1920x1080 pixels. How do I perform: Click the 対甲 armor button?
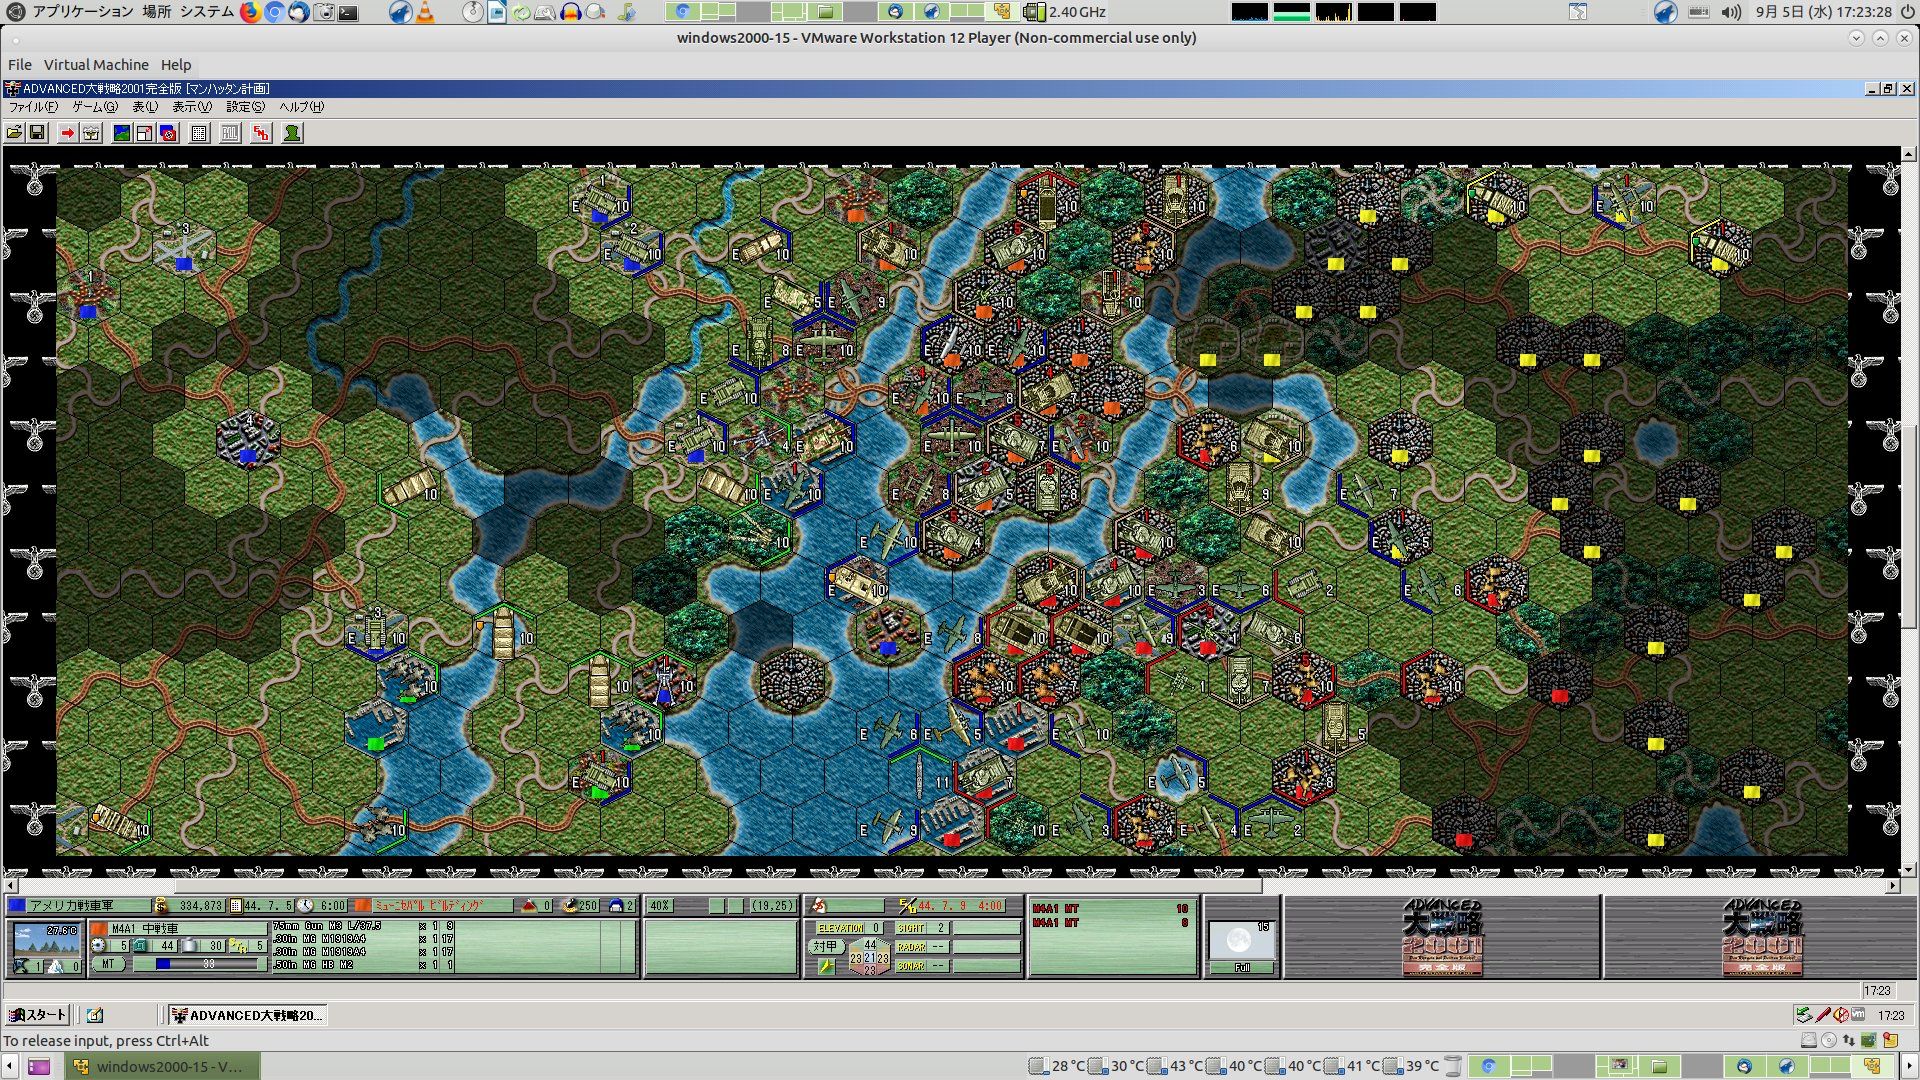pyautogui.click(x=825, y=946)
